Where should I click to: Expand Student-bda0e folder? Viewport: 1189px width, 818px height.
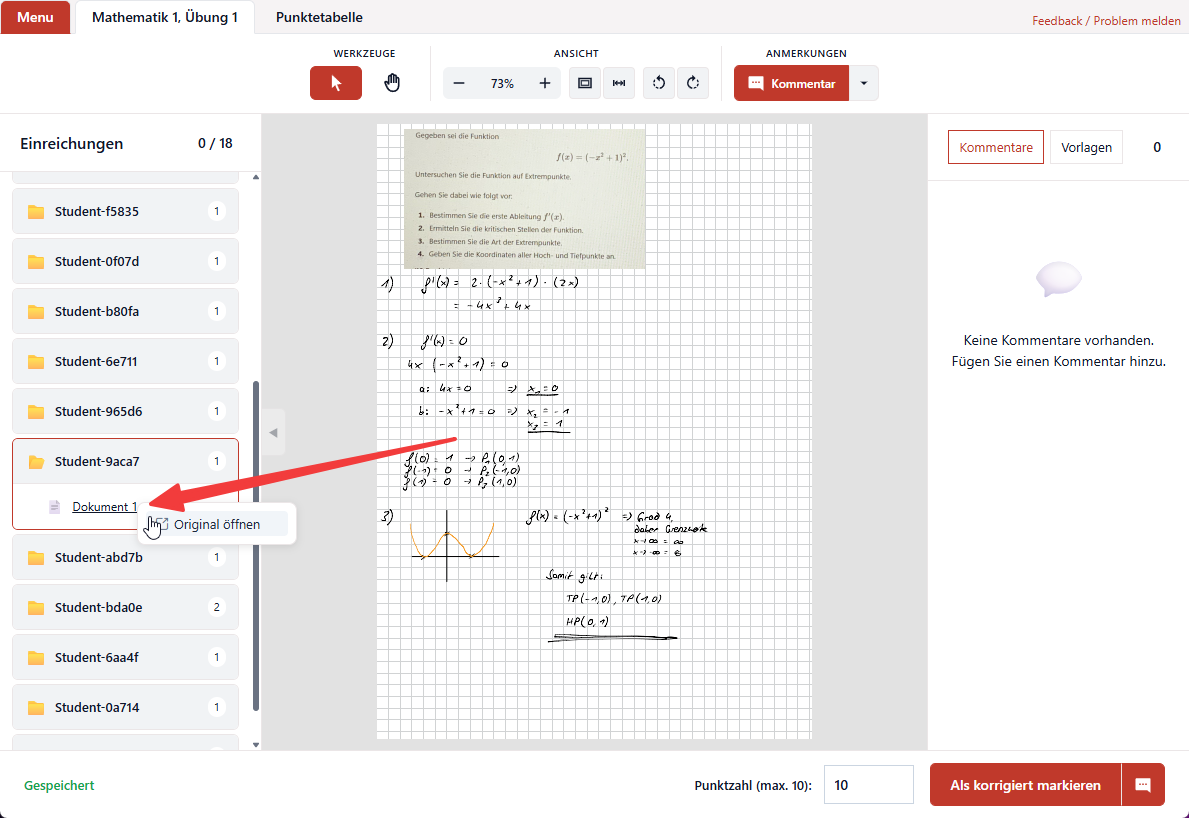pyautogui.click(x=125, y=607)
